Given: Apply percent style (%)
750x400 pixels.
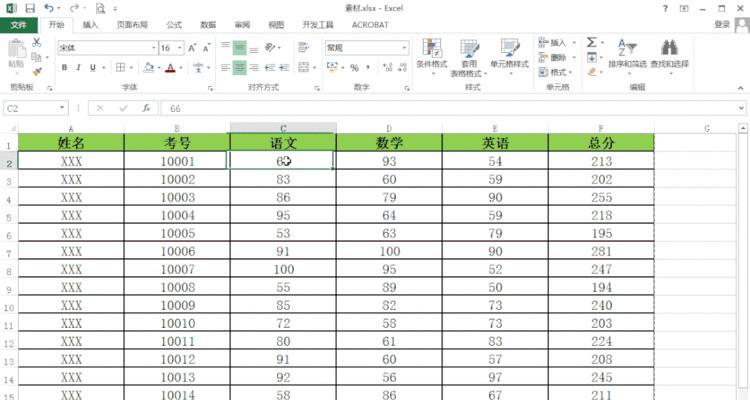Looking at the screenshot, I should coord(354,67).
